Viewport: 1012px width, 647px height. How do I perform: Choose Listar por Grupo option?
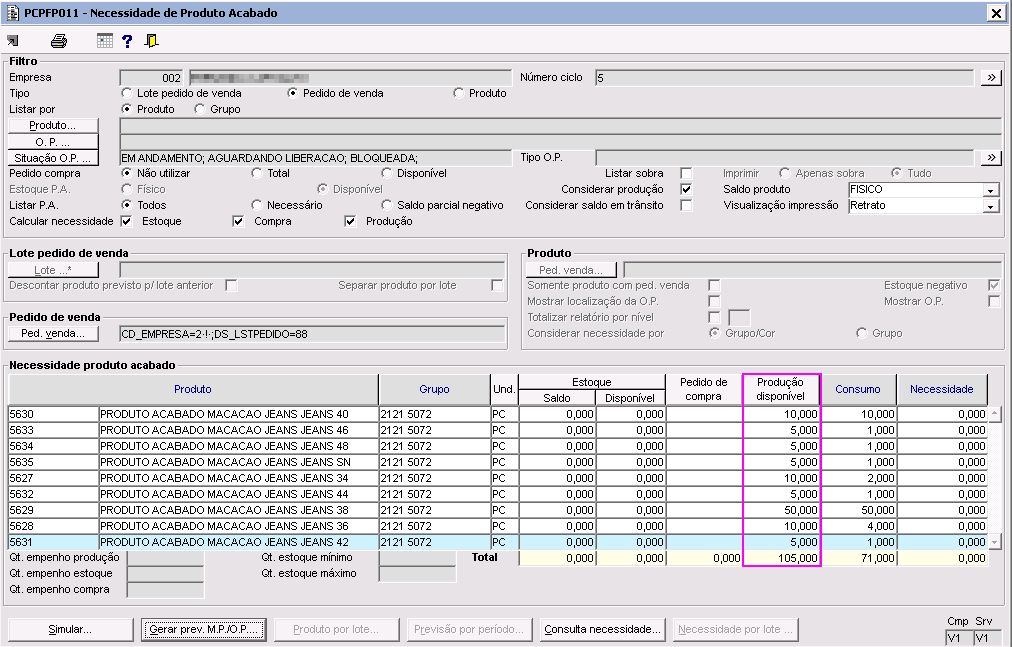pos(199,109)
